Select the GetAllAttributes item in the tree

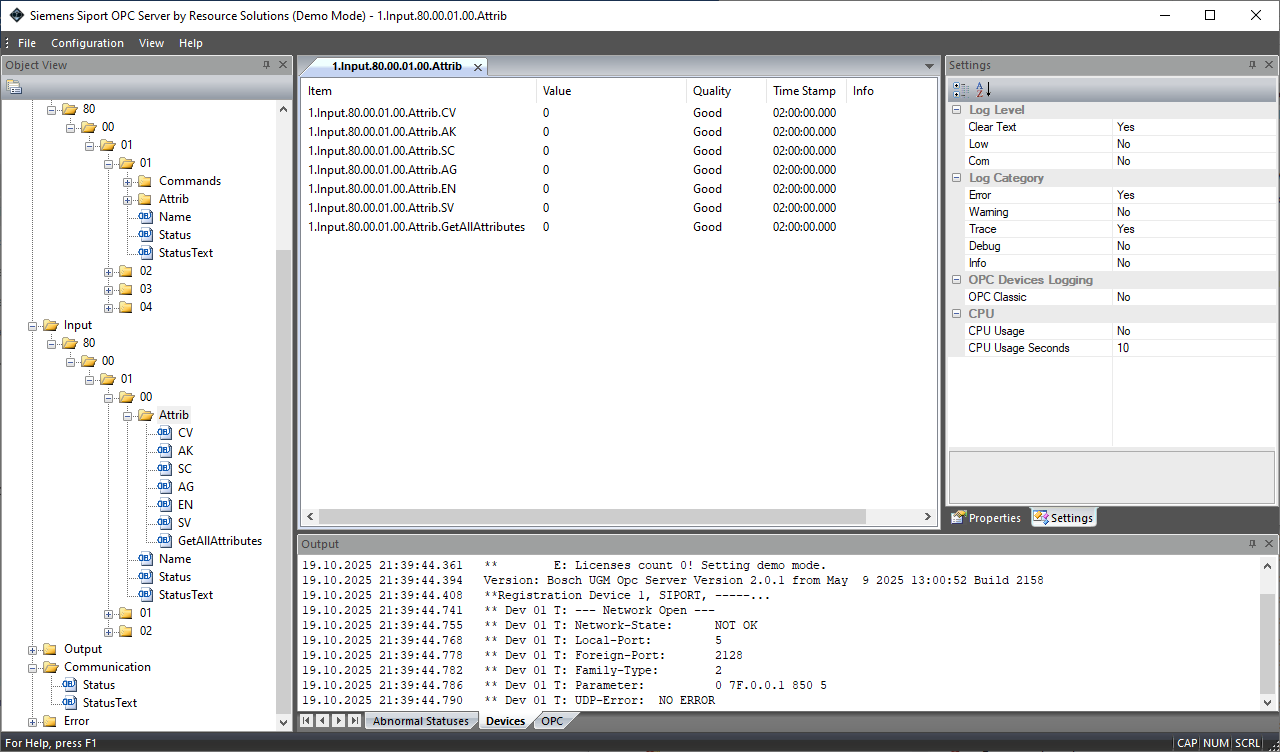click(x=219, y=541)
